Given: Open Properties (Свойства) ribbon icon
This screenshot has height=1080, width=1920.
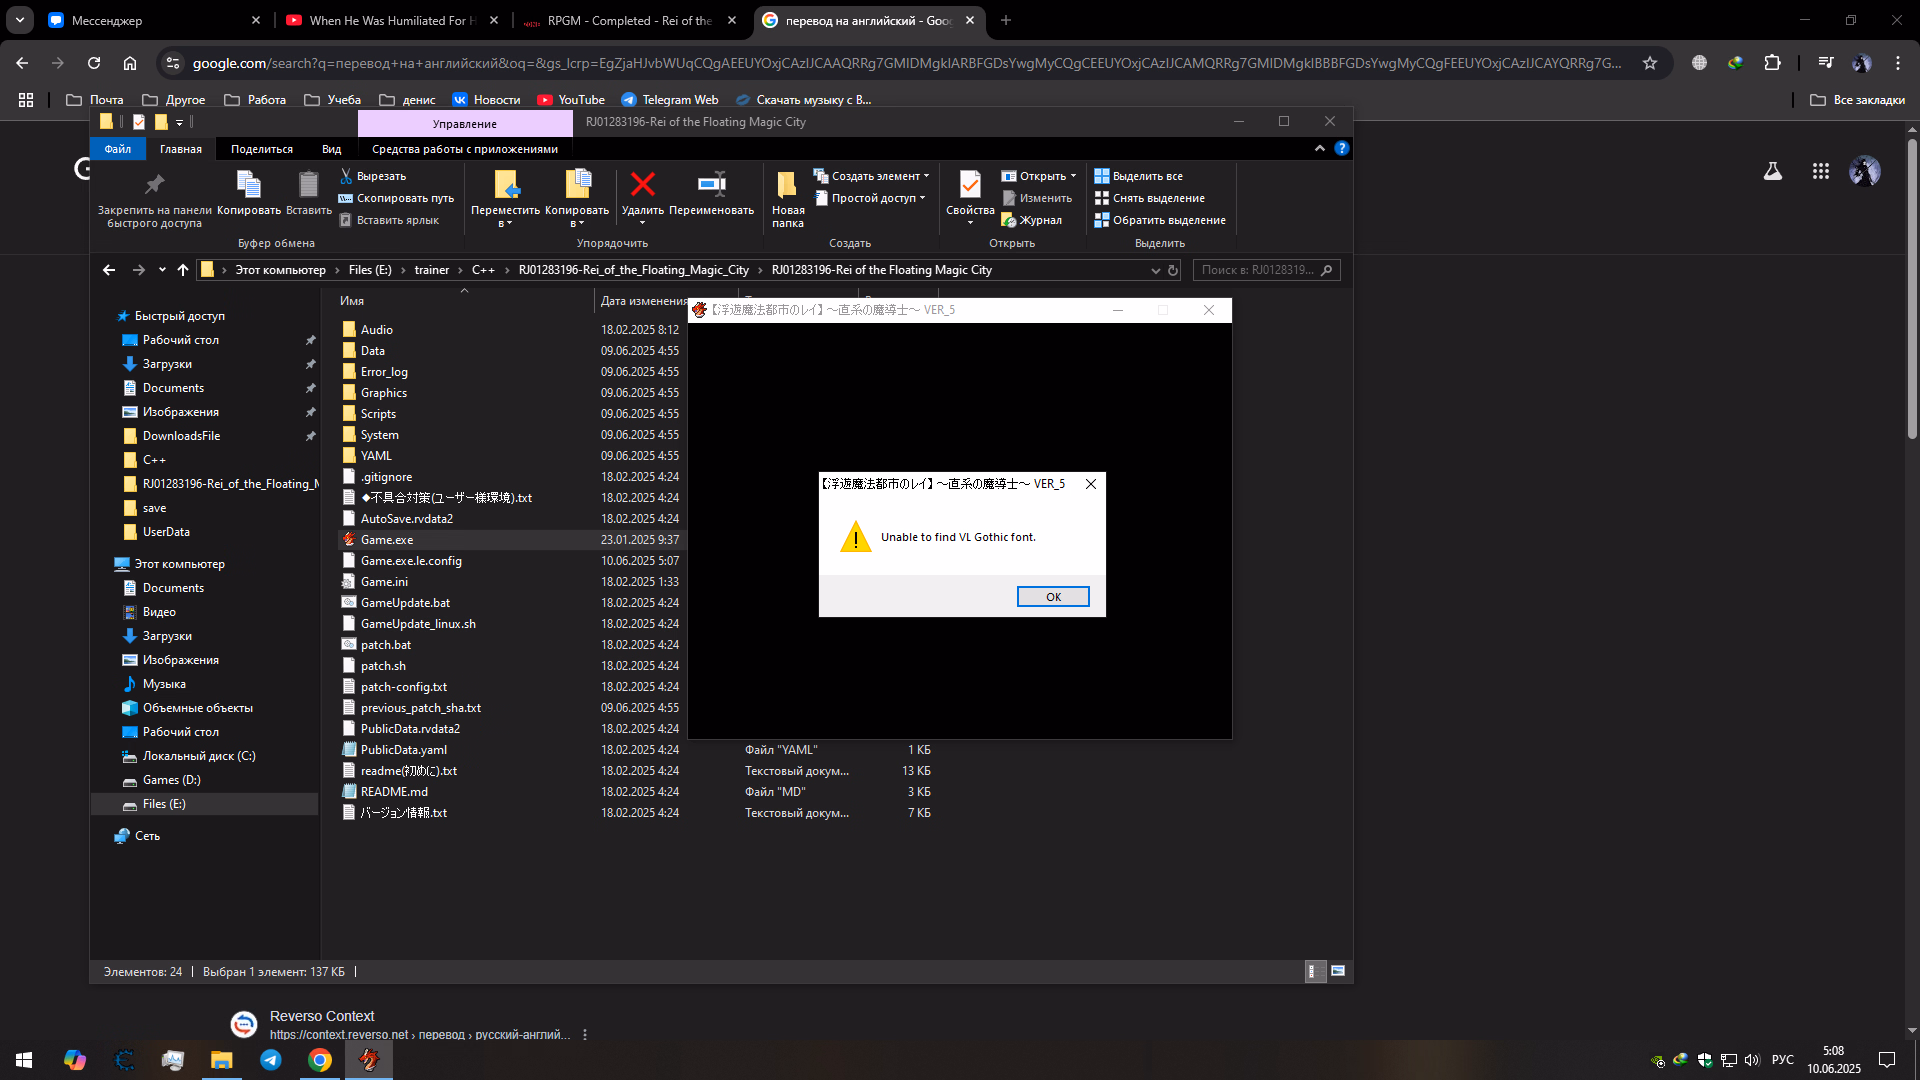Looking at the screenshot, I should [x=969, y=184].
